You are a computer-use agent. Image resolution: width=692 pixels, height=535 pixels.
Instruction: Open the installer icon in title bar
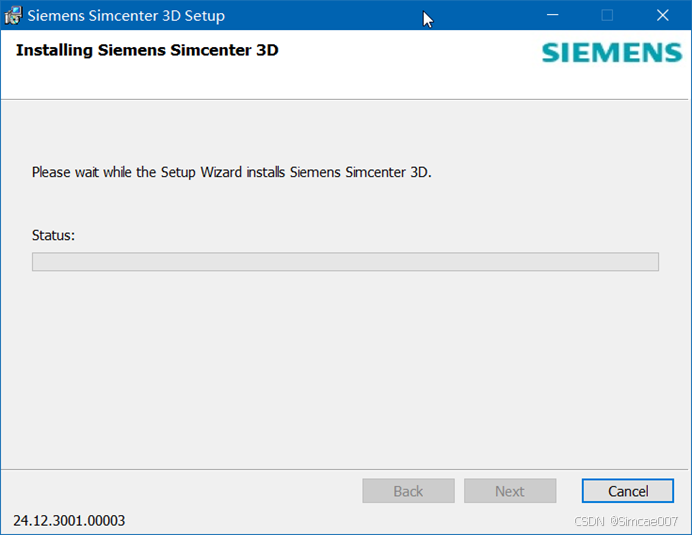tap(13, 15)
